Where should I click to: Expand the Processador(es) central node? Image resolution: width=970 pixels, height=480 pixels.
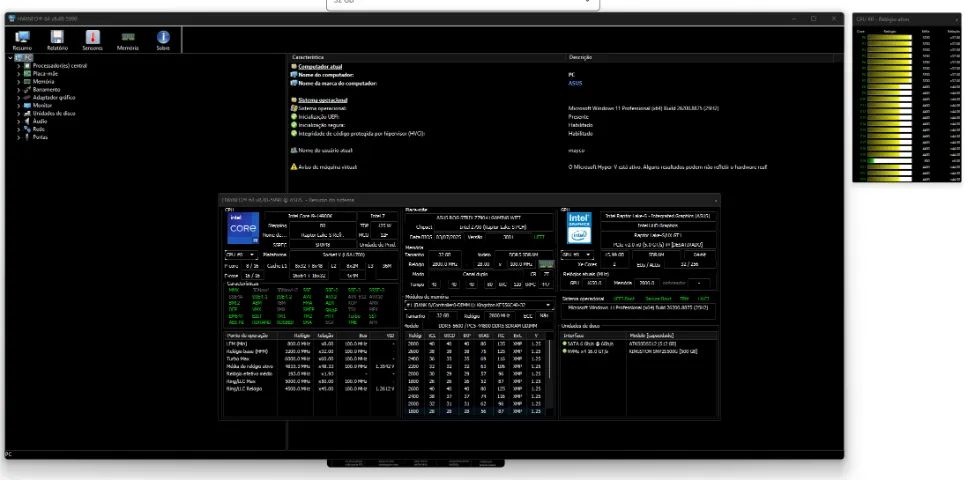[19, 66]
